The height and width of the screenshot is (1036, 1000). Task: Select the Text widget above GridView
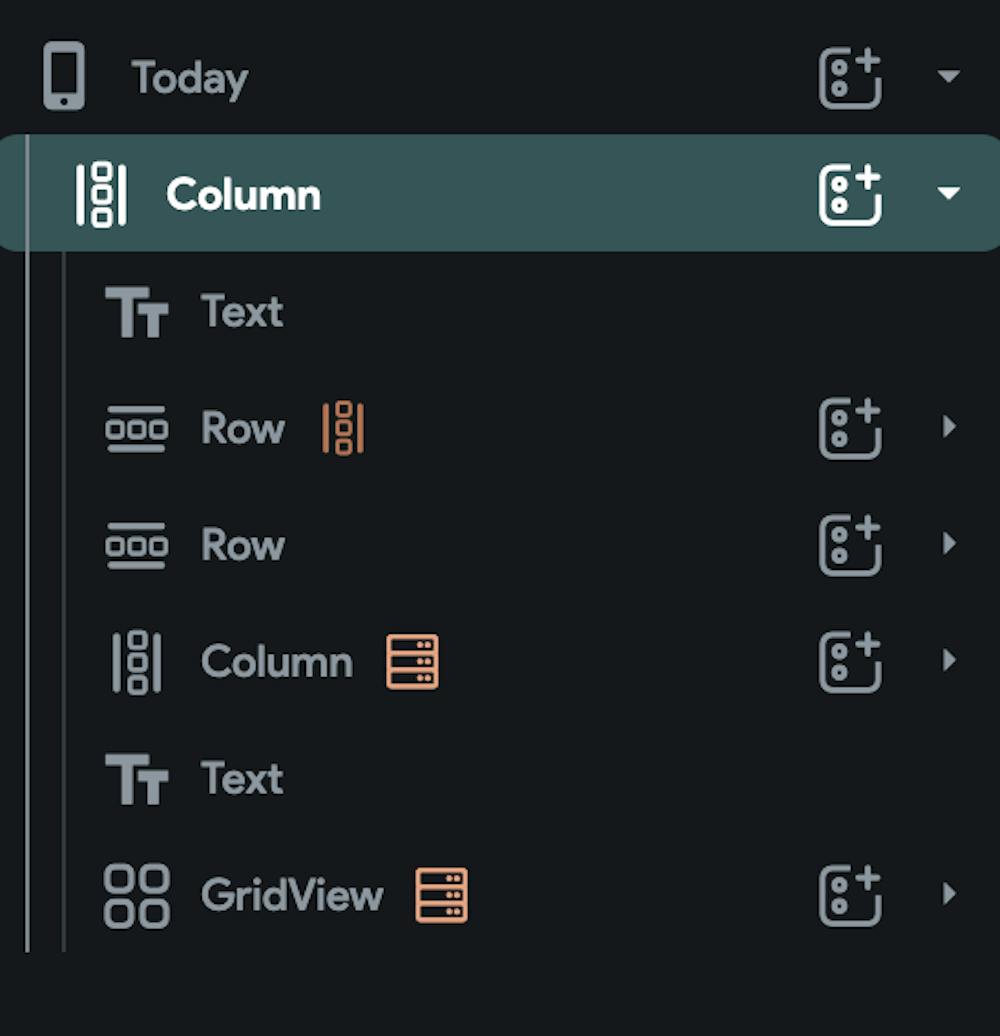tap(242, 778)
